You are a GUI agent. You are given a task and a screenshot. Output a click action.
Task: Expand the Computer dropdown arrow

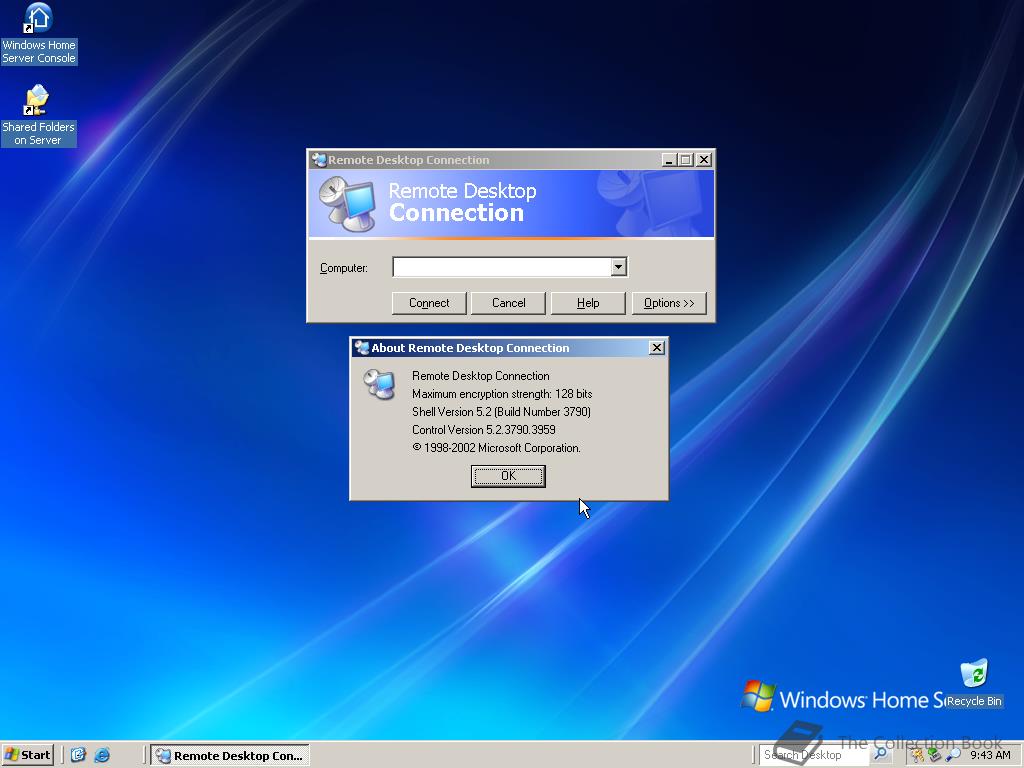tap(618, 266)
